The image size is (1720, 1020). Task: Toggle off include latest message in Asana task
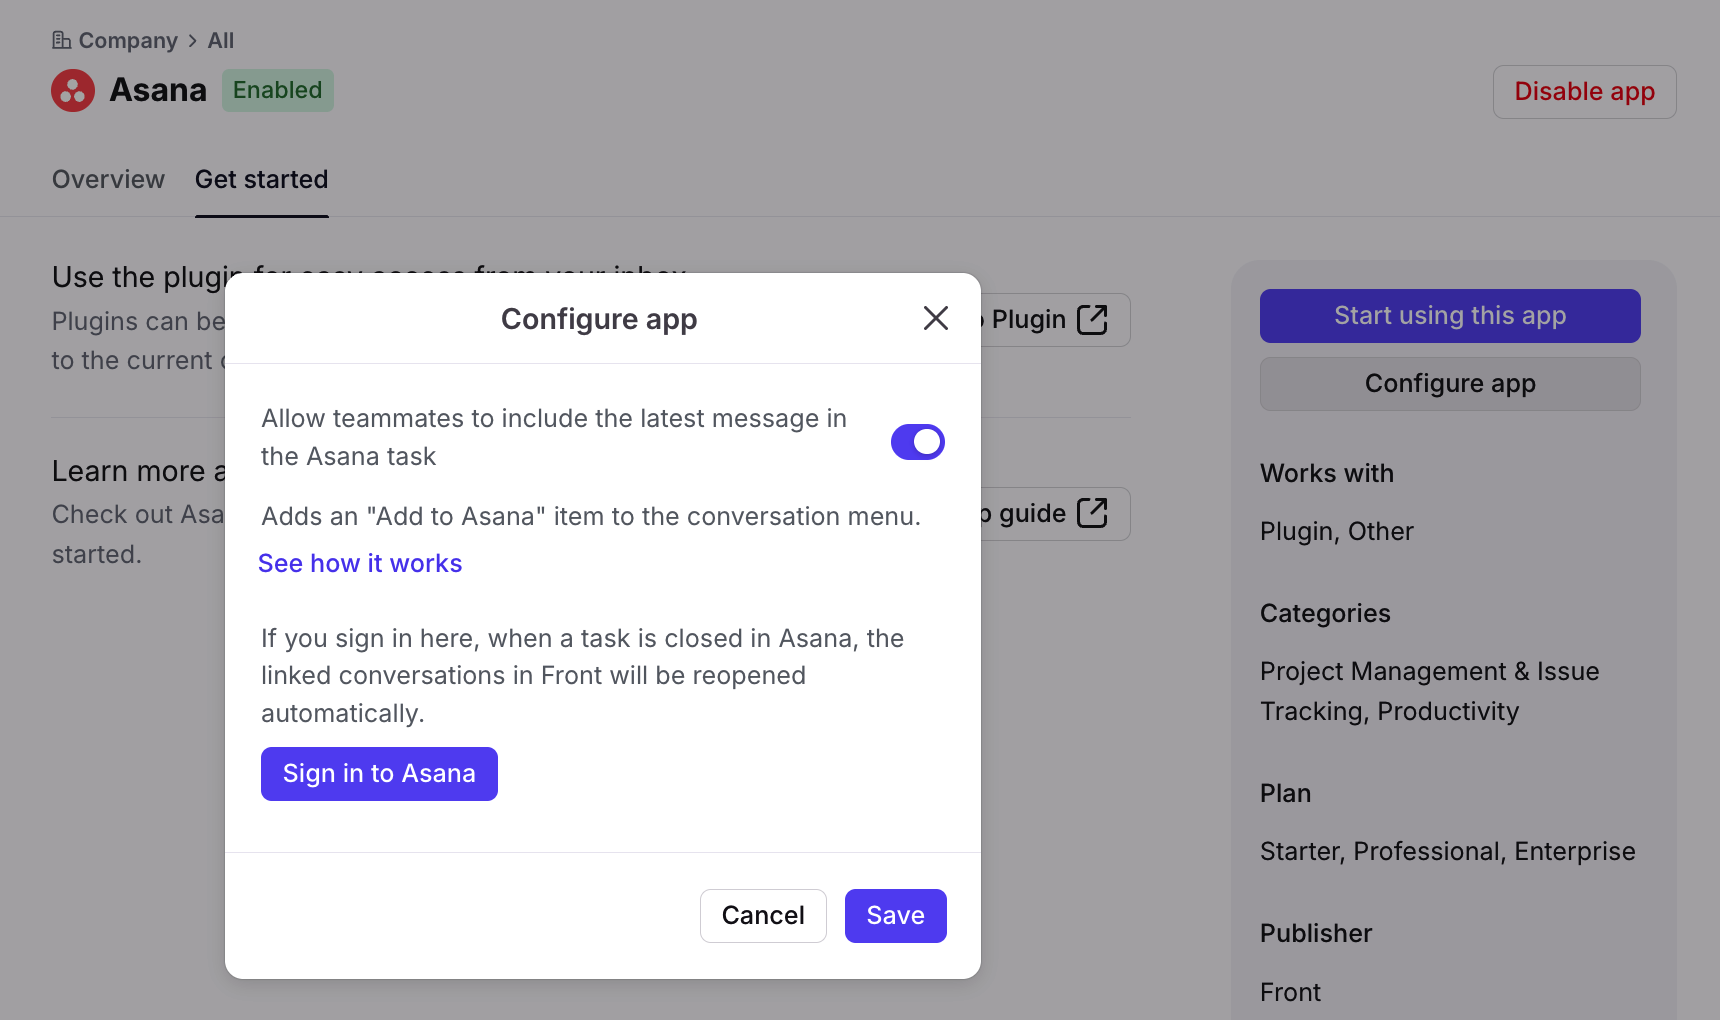pyautogui.click(x=917, y=442)
